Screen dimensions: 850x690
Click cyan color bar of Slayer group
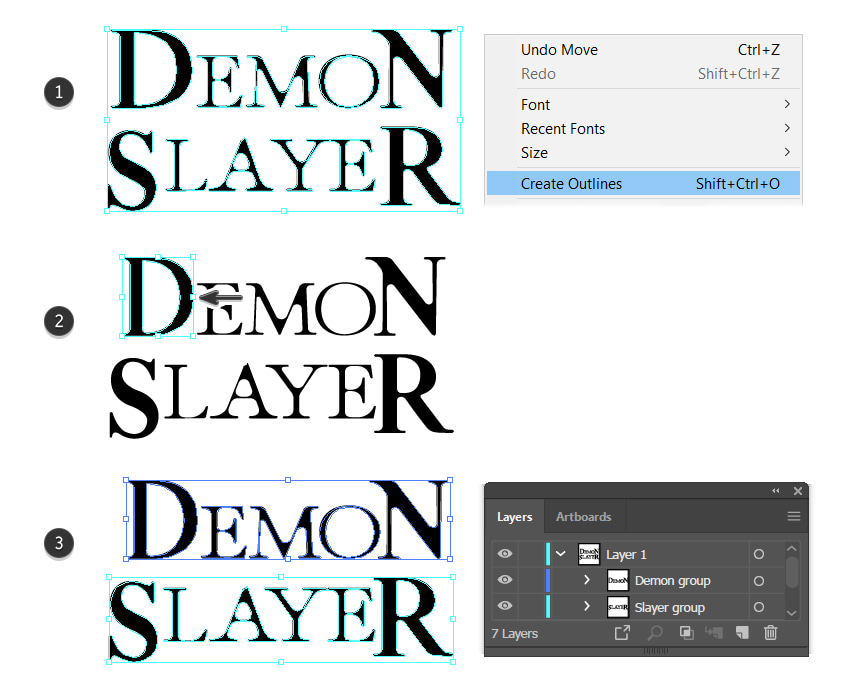(x=548, y=606)
